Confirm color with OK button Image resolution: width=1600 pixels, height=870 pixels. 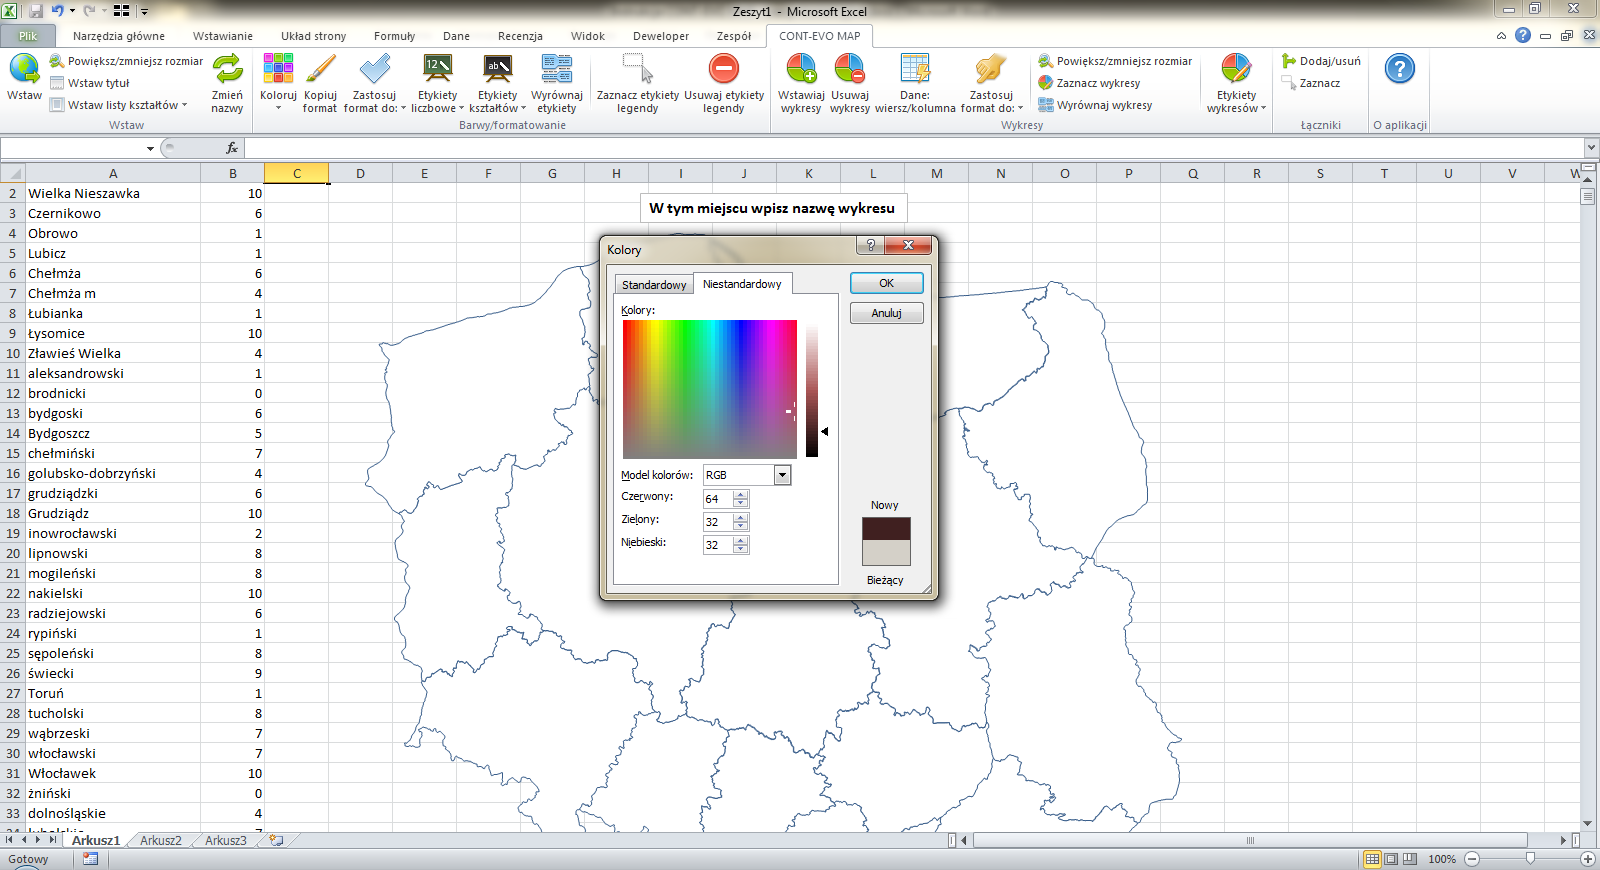point(886,283)
